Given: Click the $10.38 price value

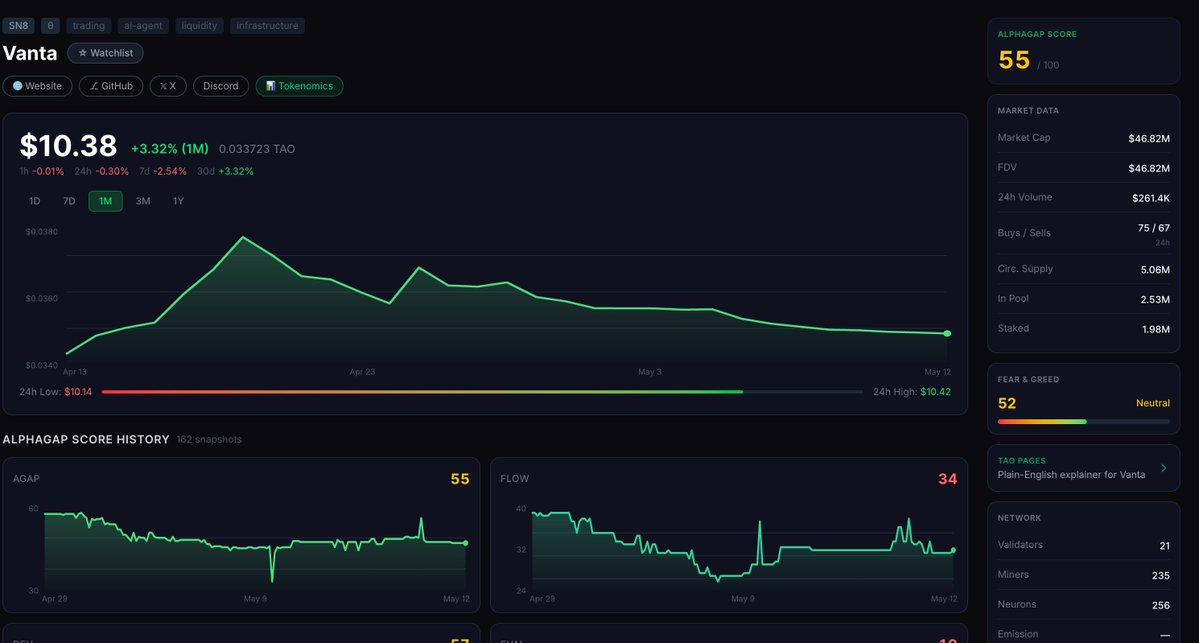Looking at the screenshot, I should [68, 146].
